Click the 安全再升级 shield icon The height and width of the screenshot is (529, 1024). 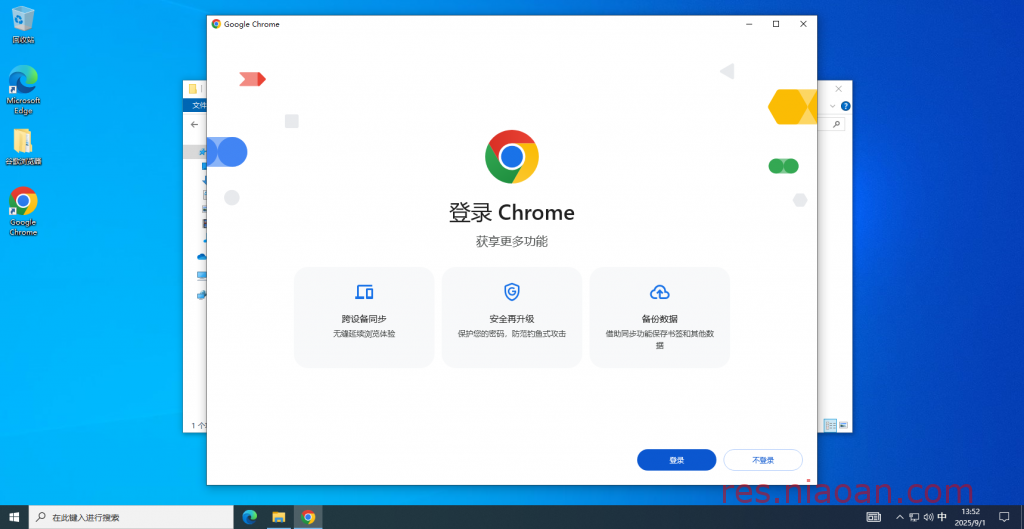pyautogui.click(x=511, y=292)
